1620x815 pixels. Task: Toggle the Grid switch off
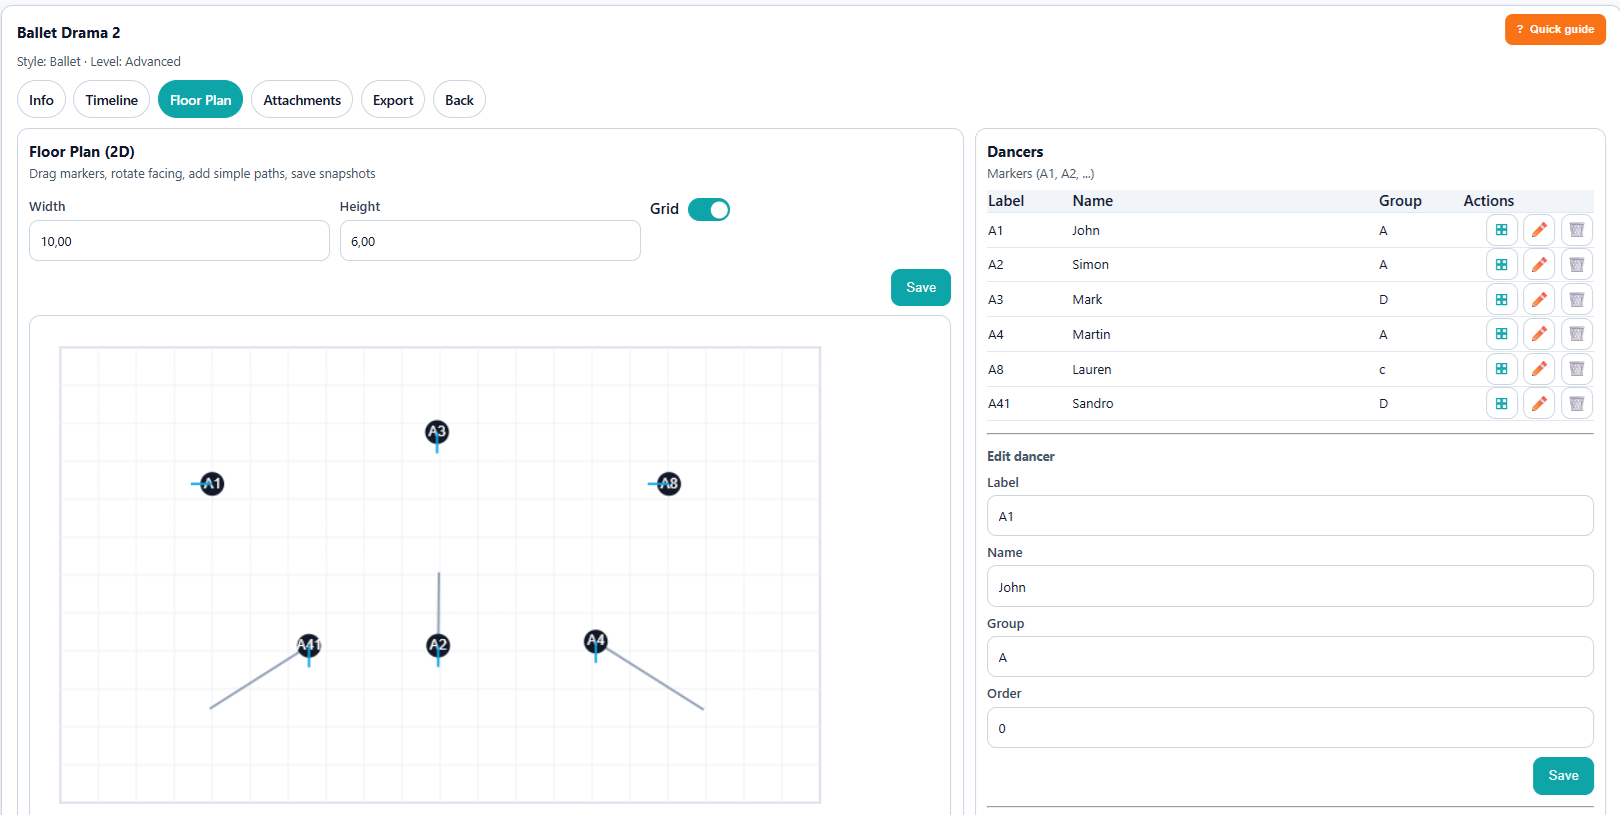click(709, 209)
